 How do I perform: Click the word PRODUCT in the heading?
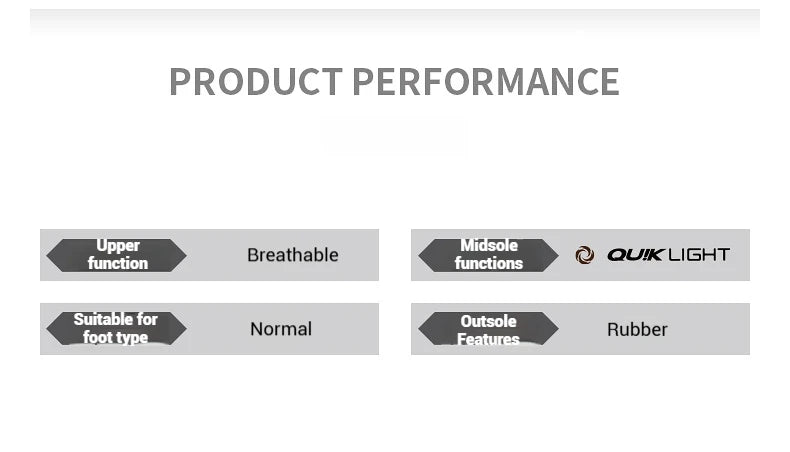point(256,82)
